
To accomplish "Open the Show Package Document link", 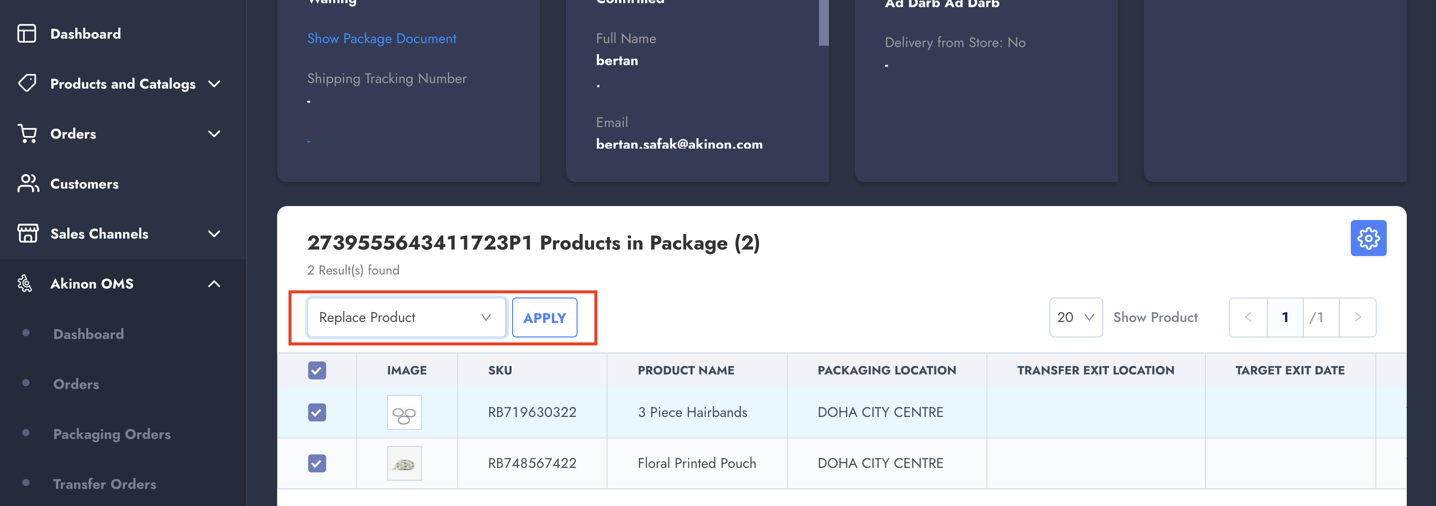I will 381,39.
